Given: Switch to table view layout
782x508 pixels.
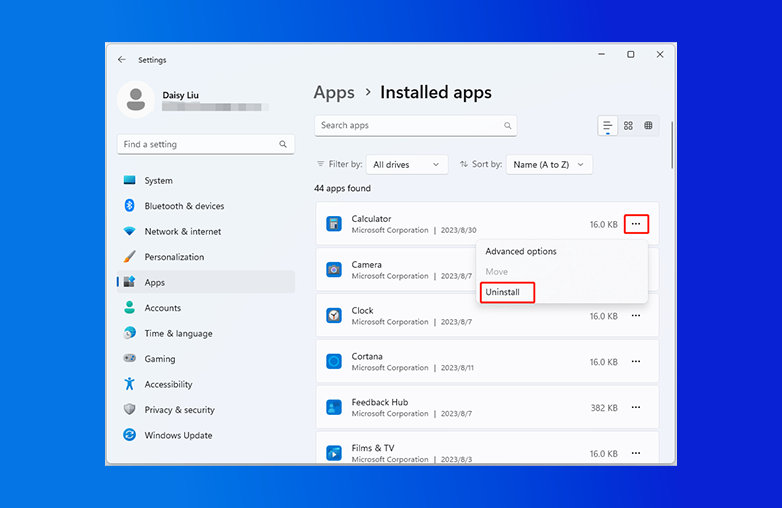Looking at the screenshot, I should [x=648, y=126].
